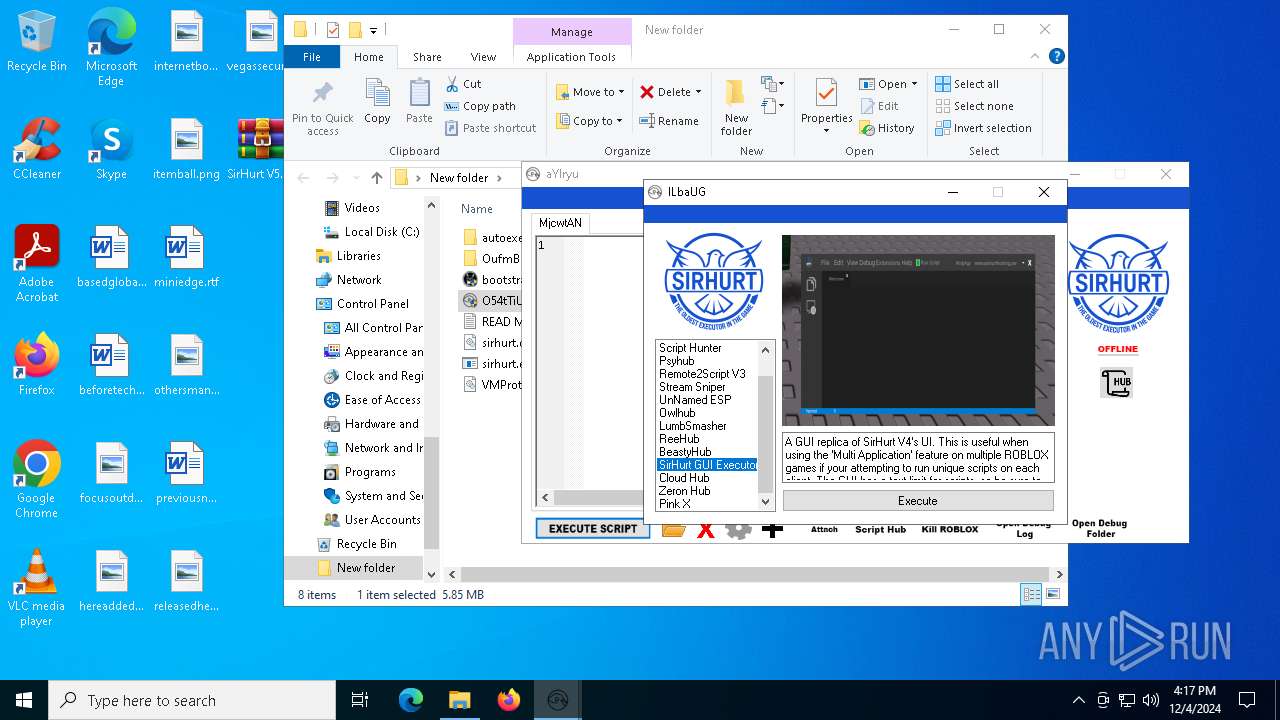Open Quick Access Toolbar customize dropdown
The image size is (1280, 720).
[374, 30]
